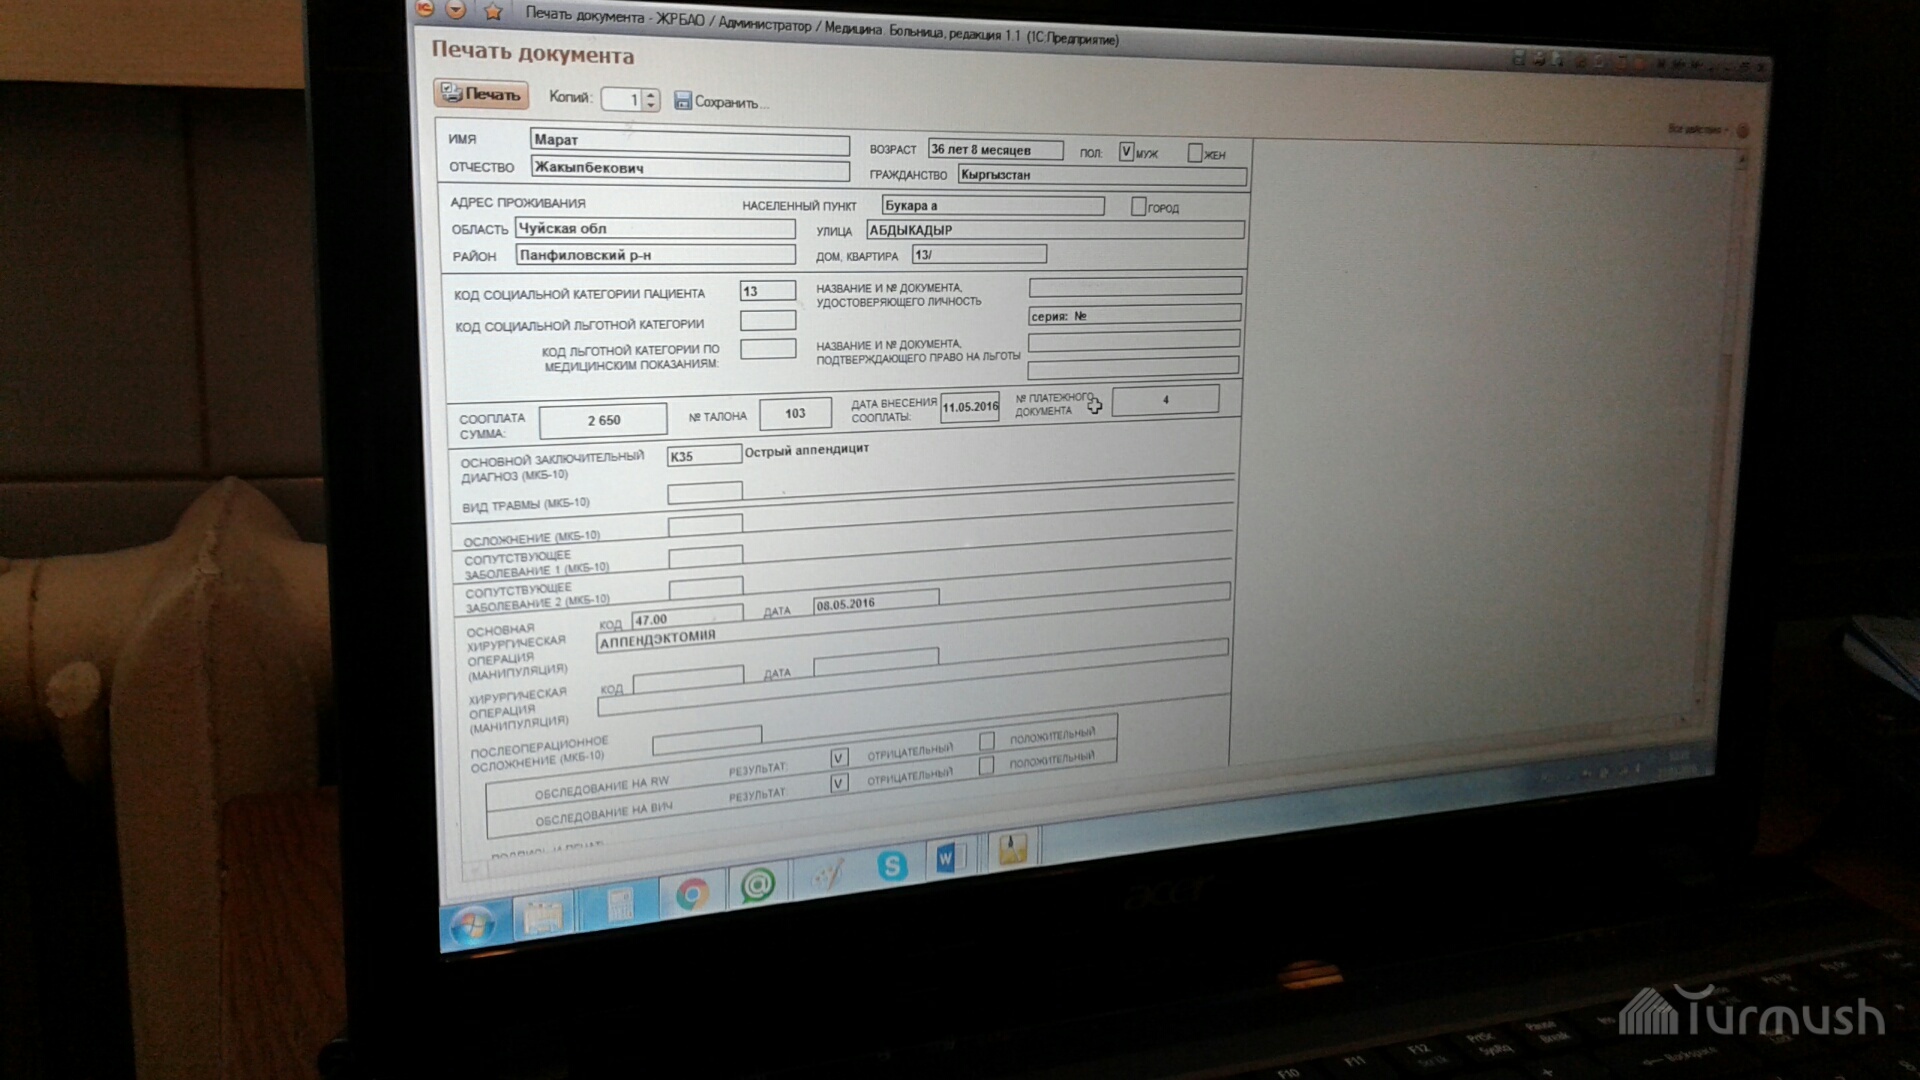Increase copies with Копий spinner up arrow
Image resolution: width=1920 pixels, height=1080 pixels.
coord(651,94)
